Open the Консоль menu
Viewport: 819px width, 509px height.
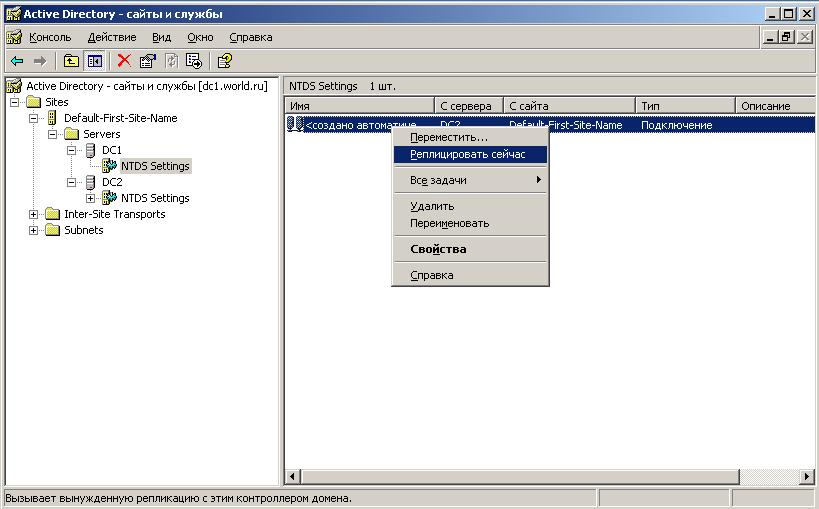pos(50,37)
